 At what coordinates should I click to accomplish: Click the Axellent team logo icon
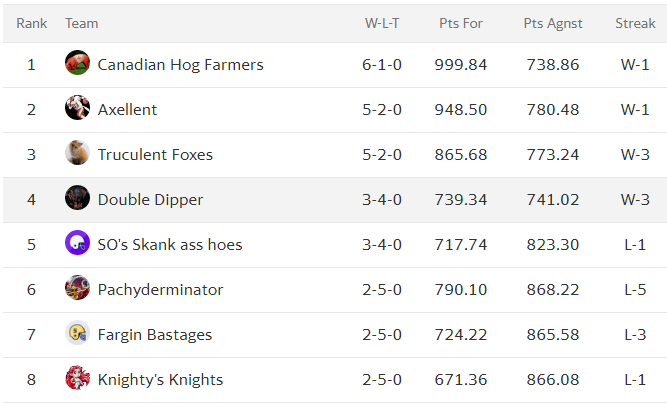77,108
